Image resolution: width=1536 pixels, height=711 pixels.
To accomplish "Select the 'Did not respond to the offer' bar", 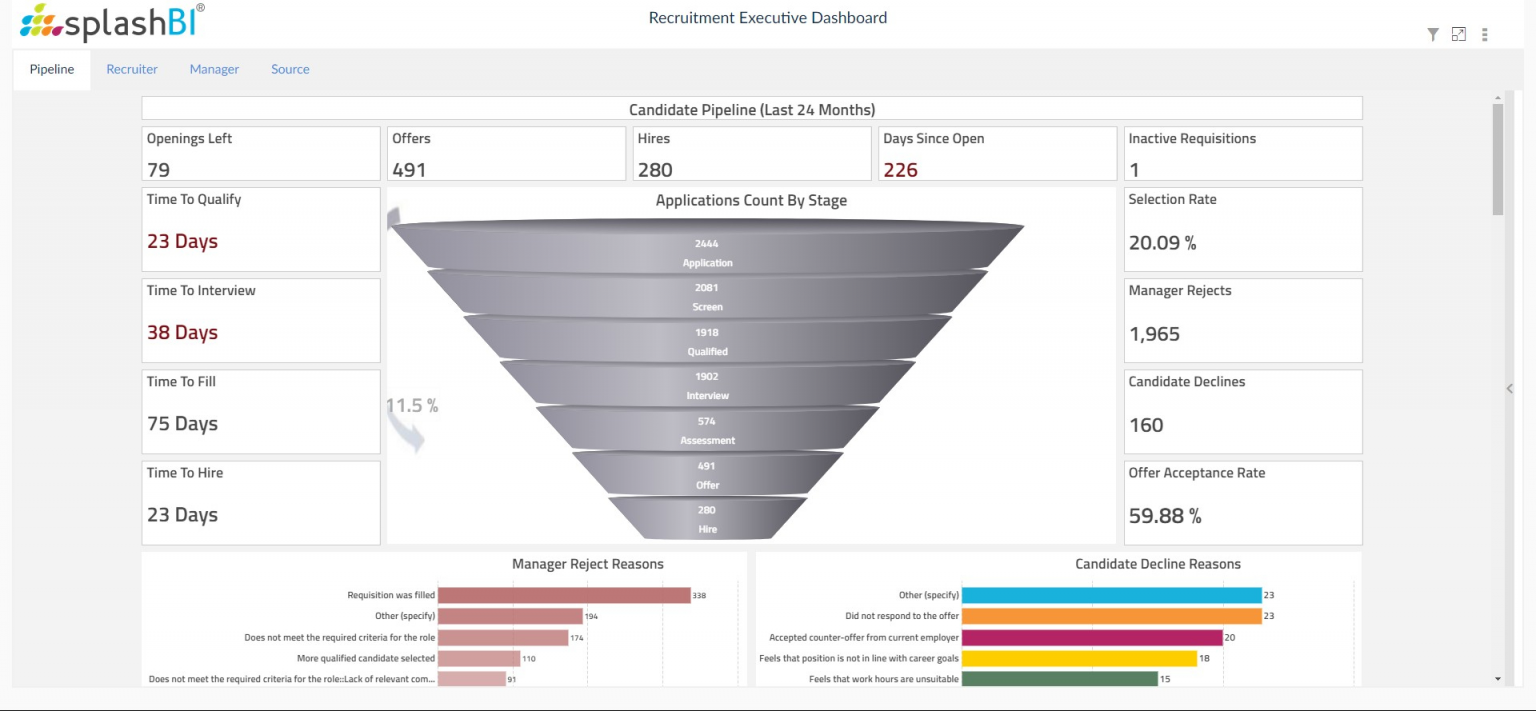I will click(x=1110, y=615).
